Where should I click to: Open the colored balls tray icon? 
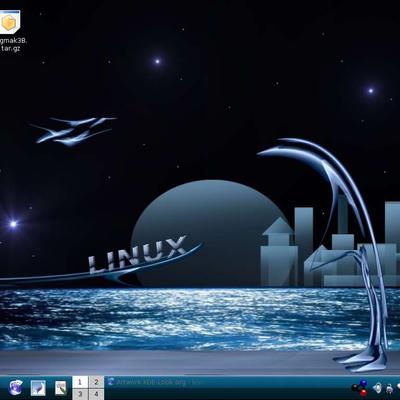pos(360,389)
